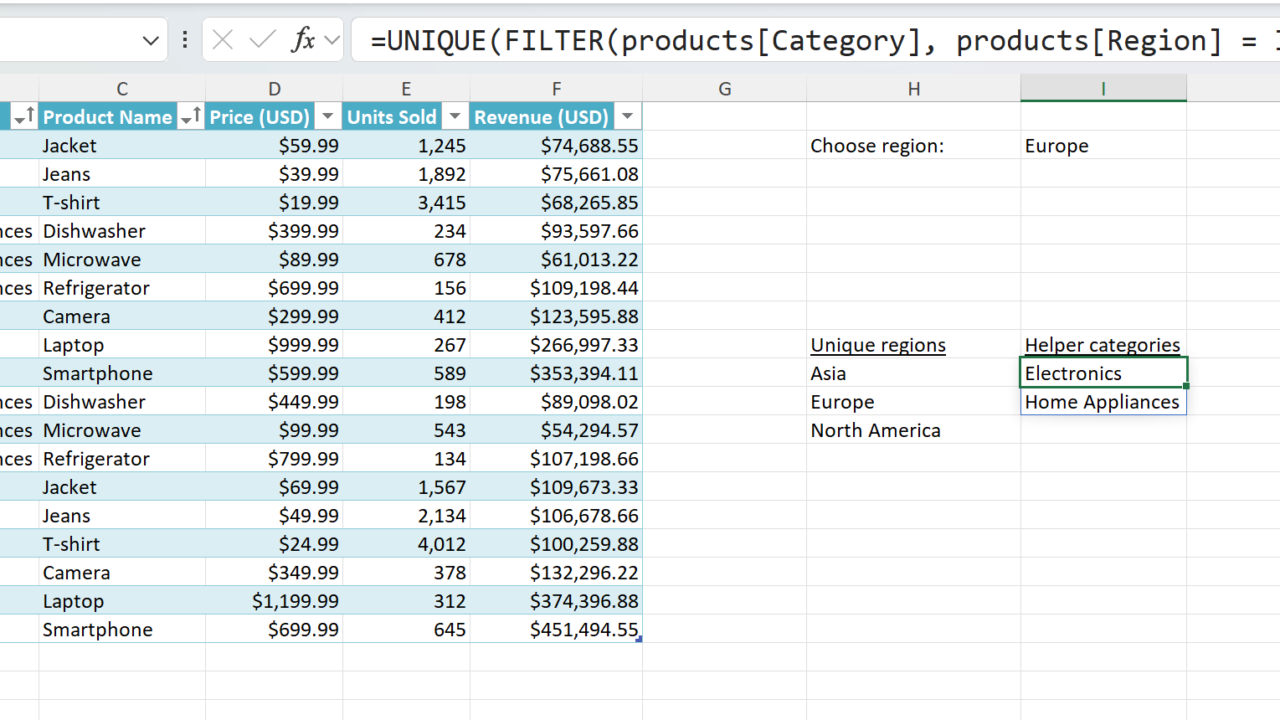Click the Cancel X icon in formula bar
1280x720 pixels.
click(x=223, y=40)
